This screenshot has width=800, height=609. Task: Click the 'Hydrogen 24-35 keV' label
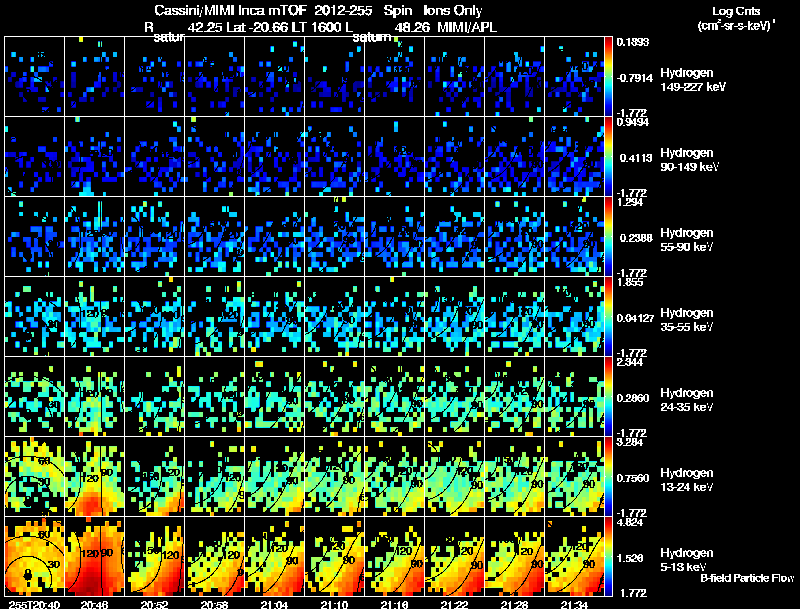click(687, 400)
